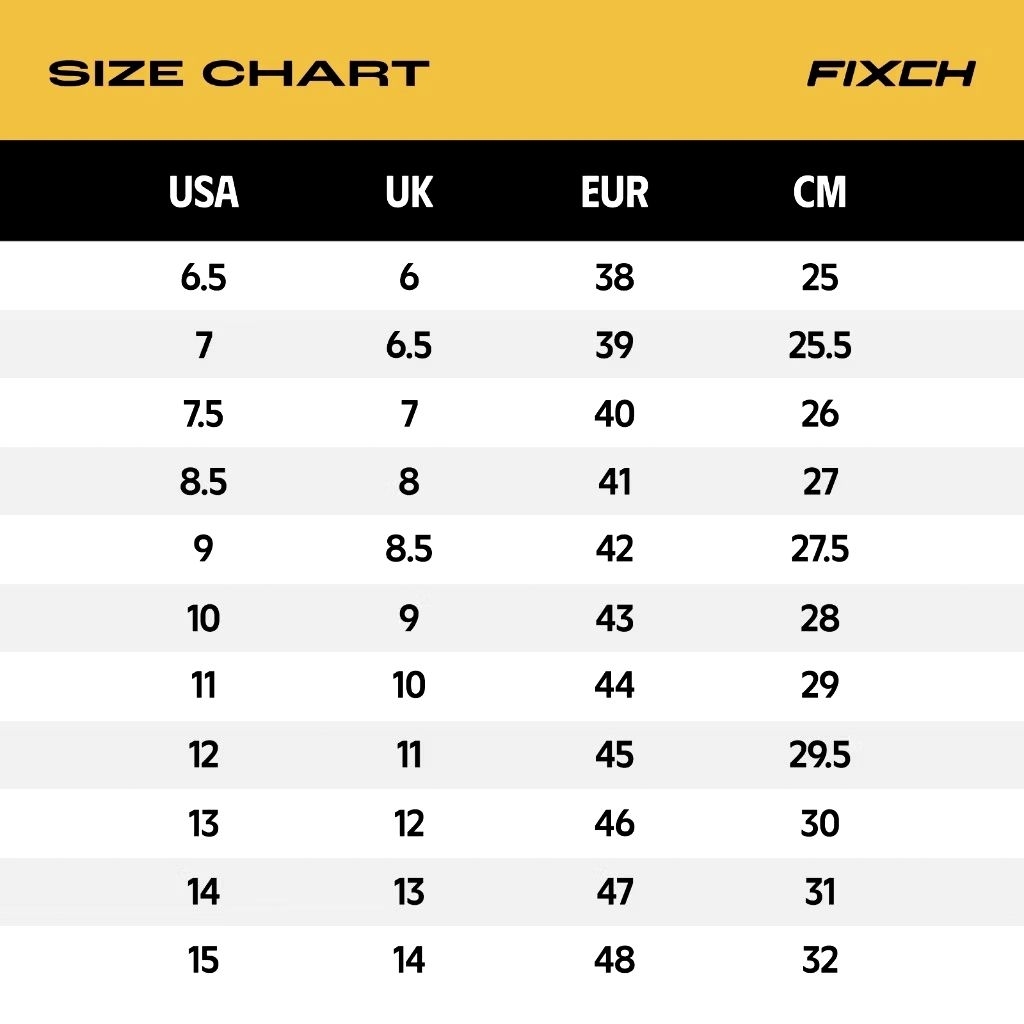Screen dimensions: 1024x1024
Task: Click EUR size 40 cell
Action: 614,414
